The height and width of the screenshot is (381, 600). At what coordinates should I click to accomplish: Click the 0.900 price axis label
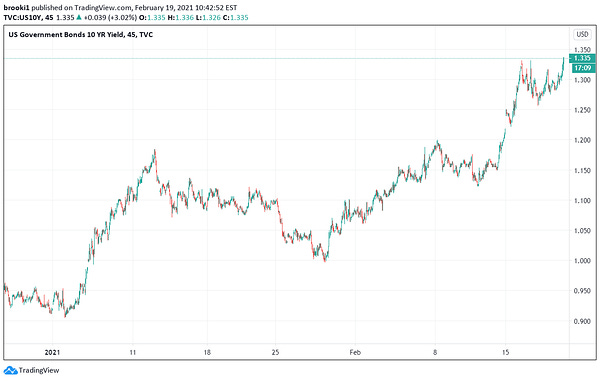click(582, 321)
